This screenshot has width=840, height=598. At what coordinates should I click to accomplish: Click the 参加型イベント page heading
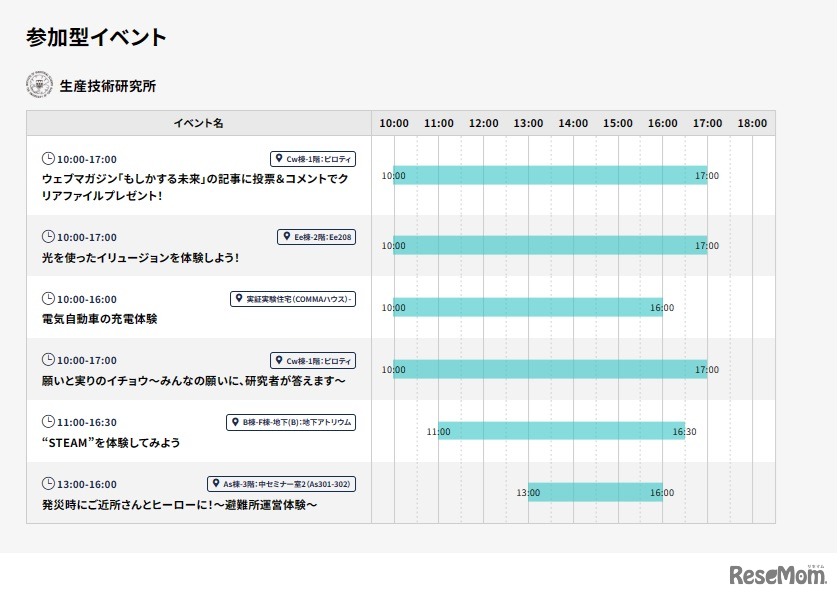96,37
